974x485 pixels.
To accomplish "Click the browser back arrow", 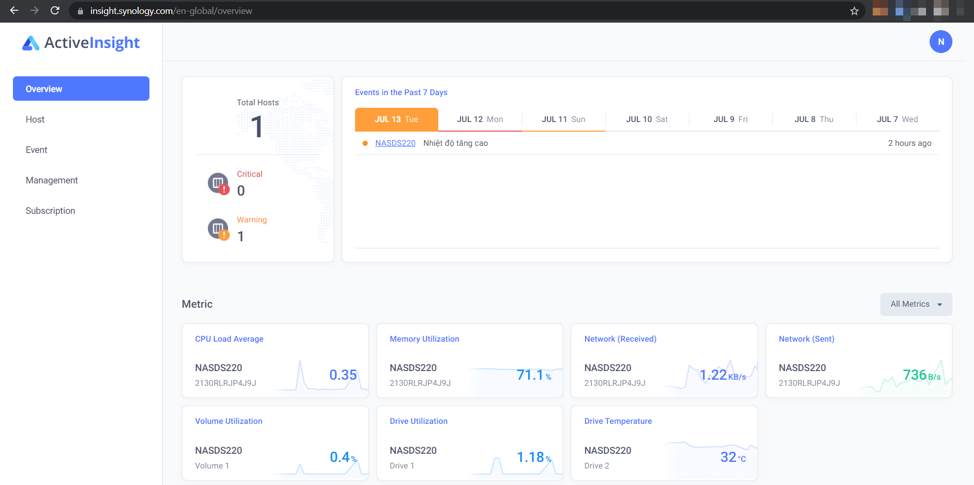I will (14, 11).
